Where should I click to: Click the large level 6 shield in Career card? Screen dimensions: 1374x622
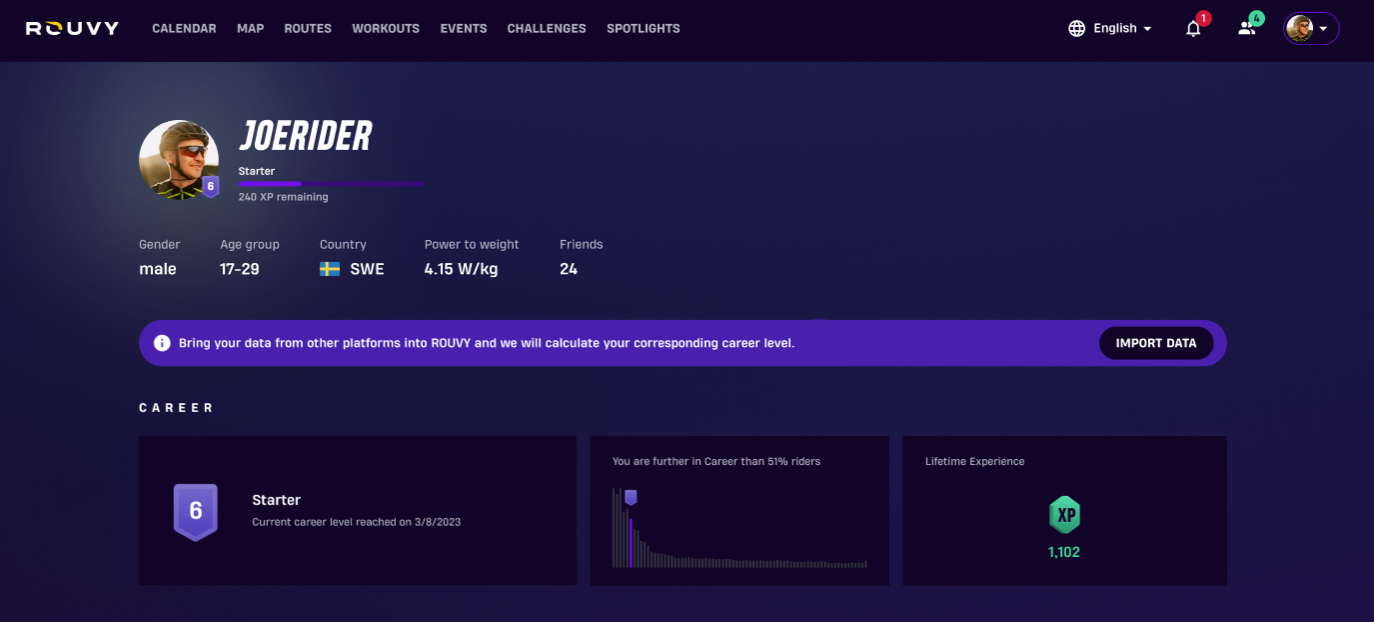click(196, 512)
